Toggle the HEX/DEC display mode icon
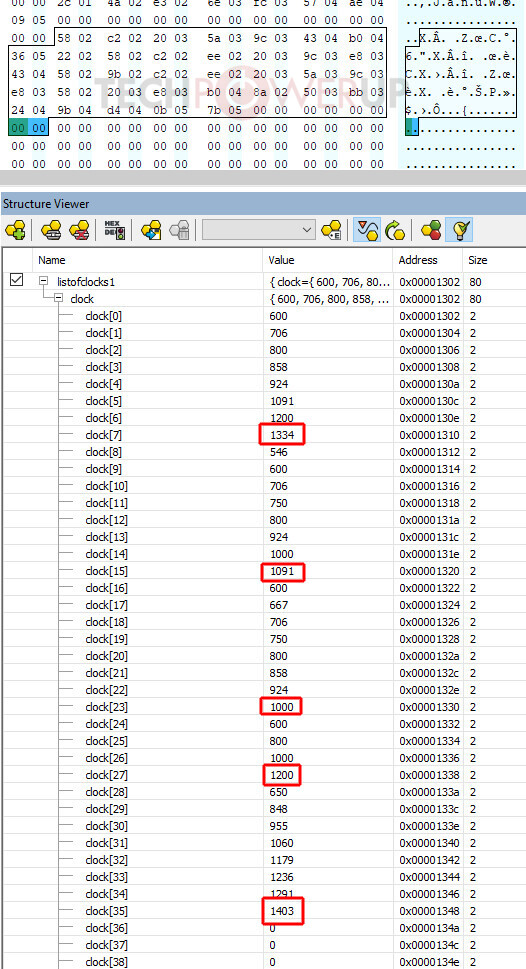The image size is (526, 969). 114,231
